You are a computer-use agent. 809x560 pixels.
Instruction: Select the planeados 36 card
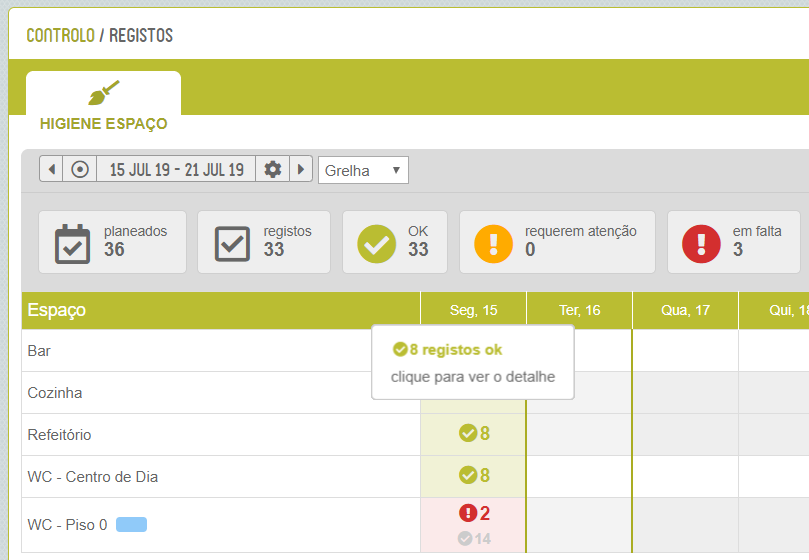click(x=112, y=242)
